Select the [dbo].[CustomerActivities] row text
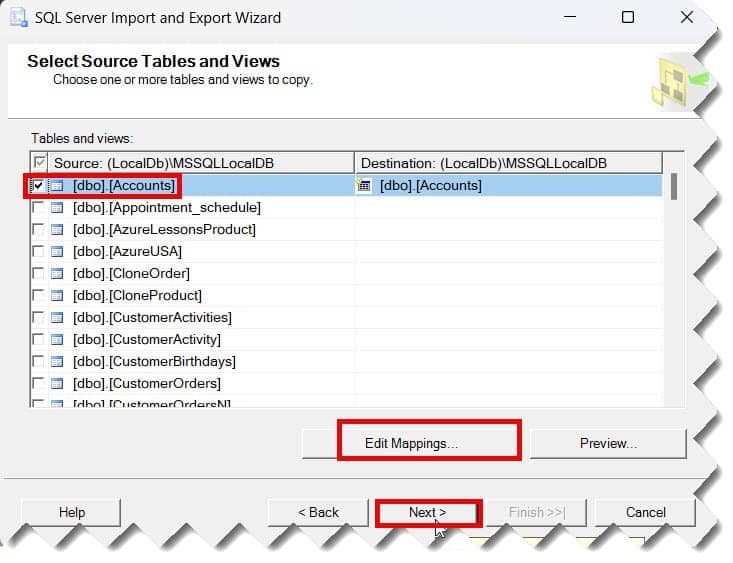Viewport: 733px width, 563px height. coord(152,318)
